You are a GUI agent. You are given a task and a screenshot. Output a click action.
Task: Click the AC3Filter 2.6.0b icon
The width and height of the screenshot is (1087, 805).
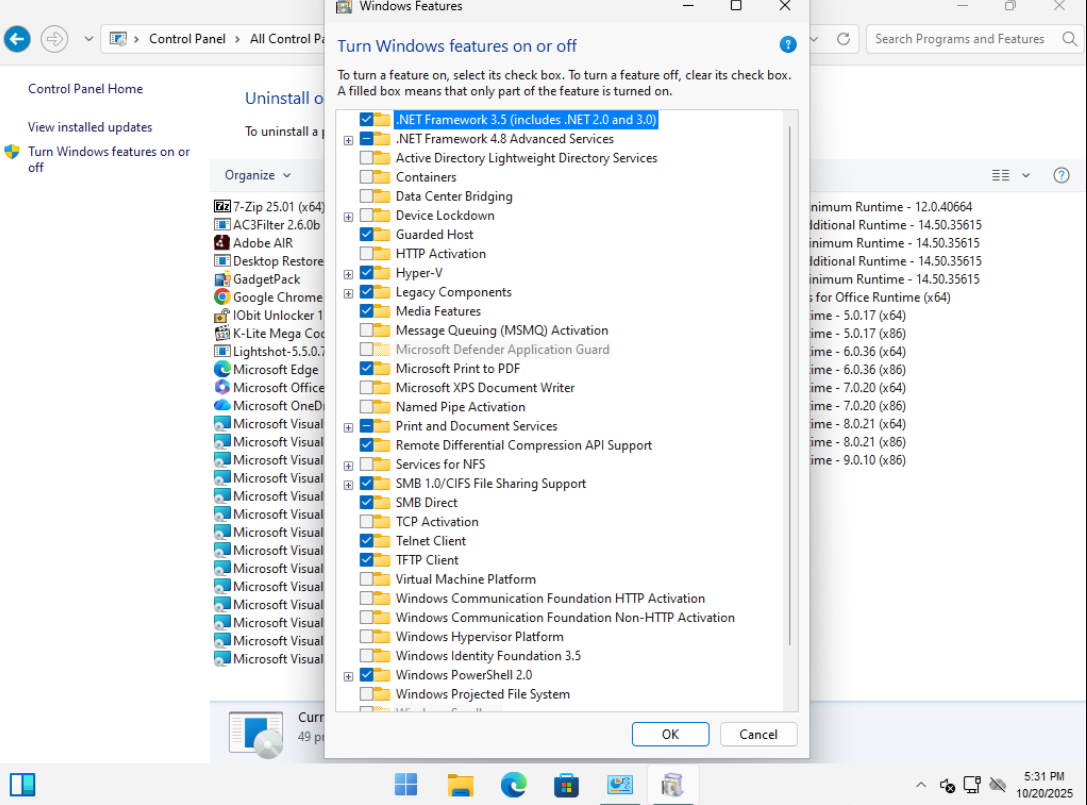click(222, 225)
